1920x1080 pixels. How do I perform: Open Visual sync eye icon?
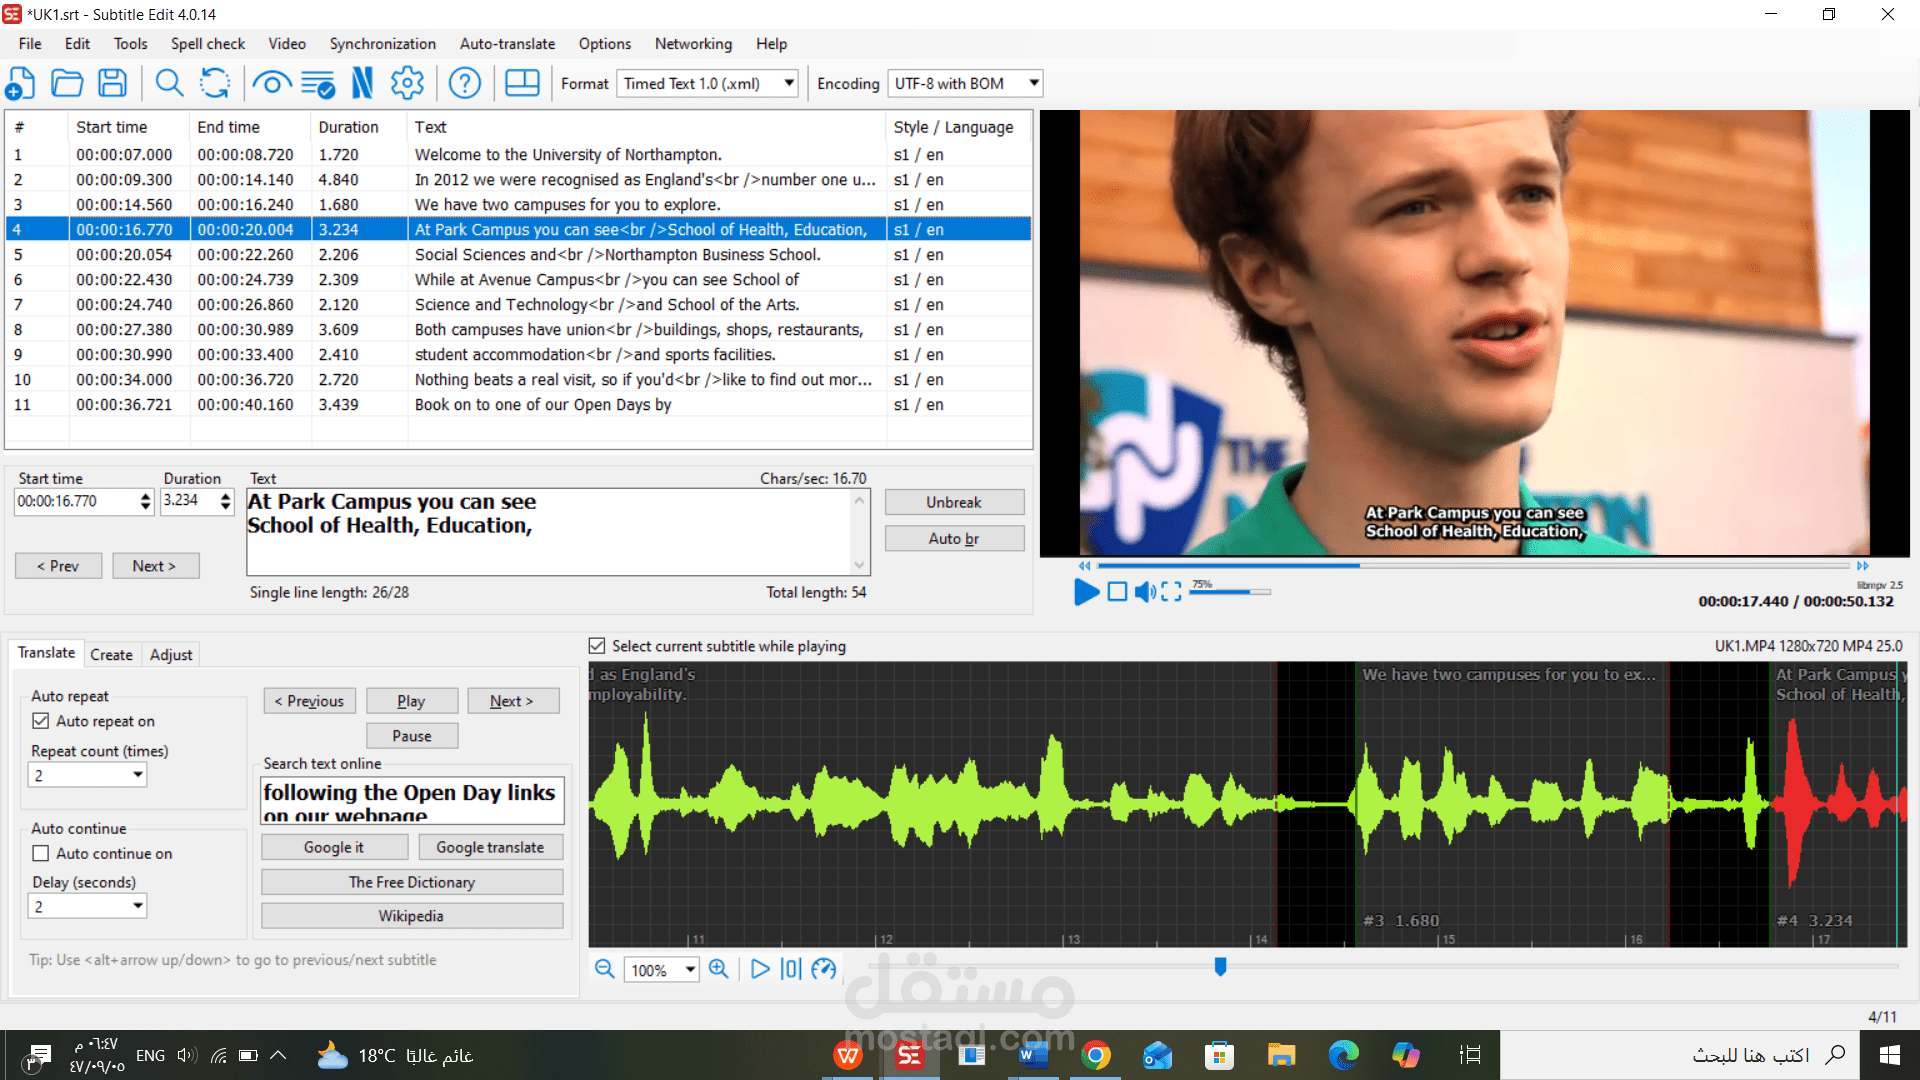(271, 83)
